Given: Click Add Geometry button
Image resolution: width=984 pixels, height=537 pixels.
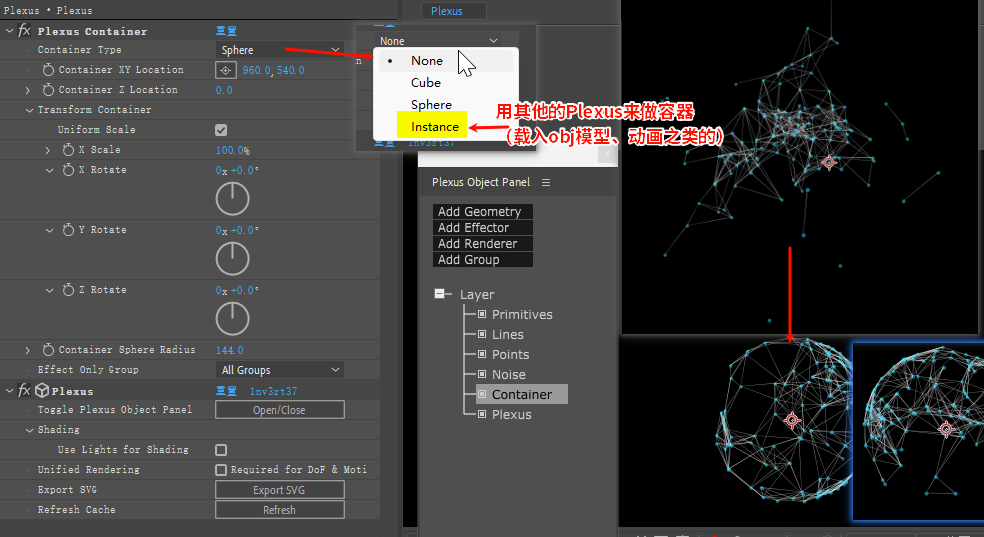Looking at the screenshot, I should [x=483, y=211].
